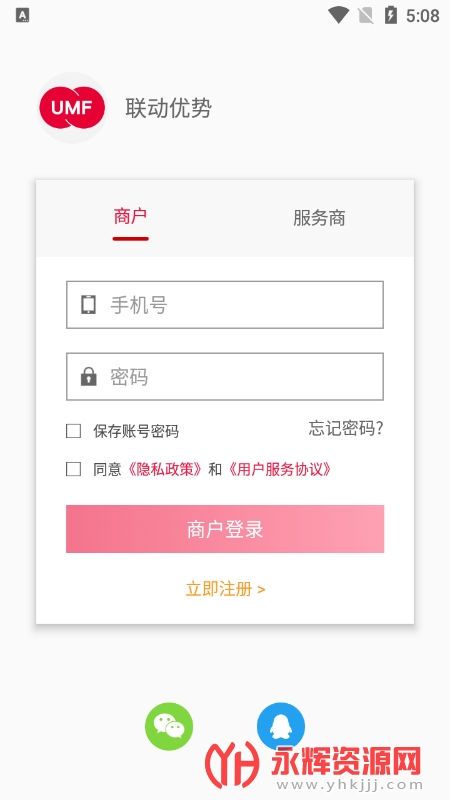The width and height of the screenshot is (450, 800).
Task: Switch to the 服务商 tab
Action: [x=319, y=218]
